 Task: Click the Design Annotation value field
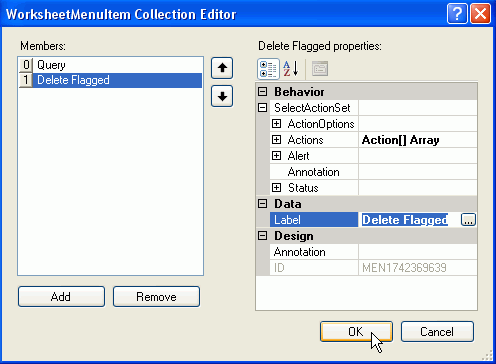point(418,252)
